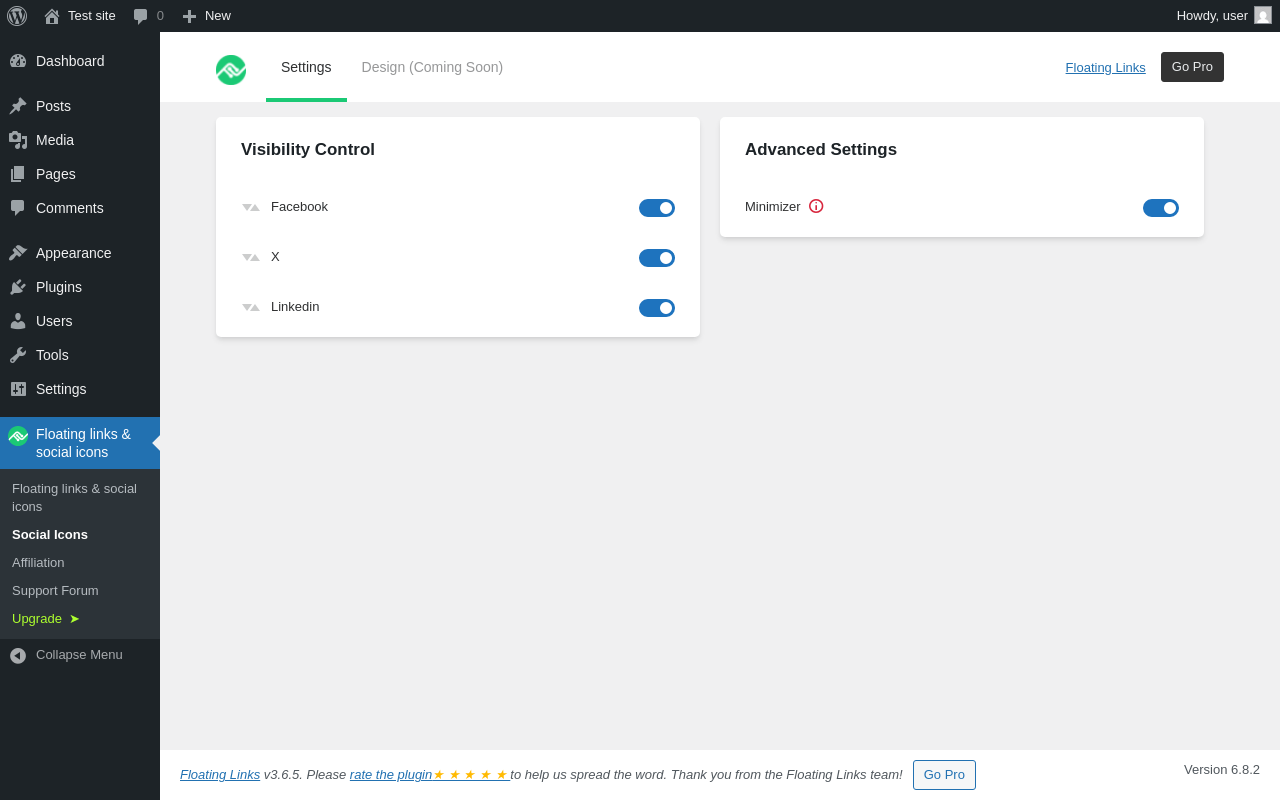Switch to Design (Coming Soon) tab
The width and height of the screenshot is (1280, 800).
(x=432, y=67)
